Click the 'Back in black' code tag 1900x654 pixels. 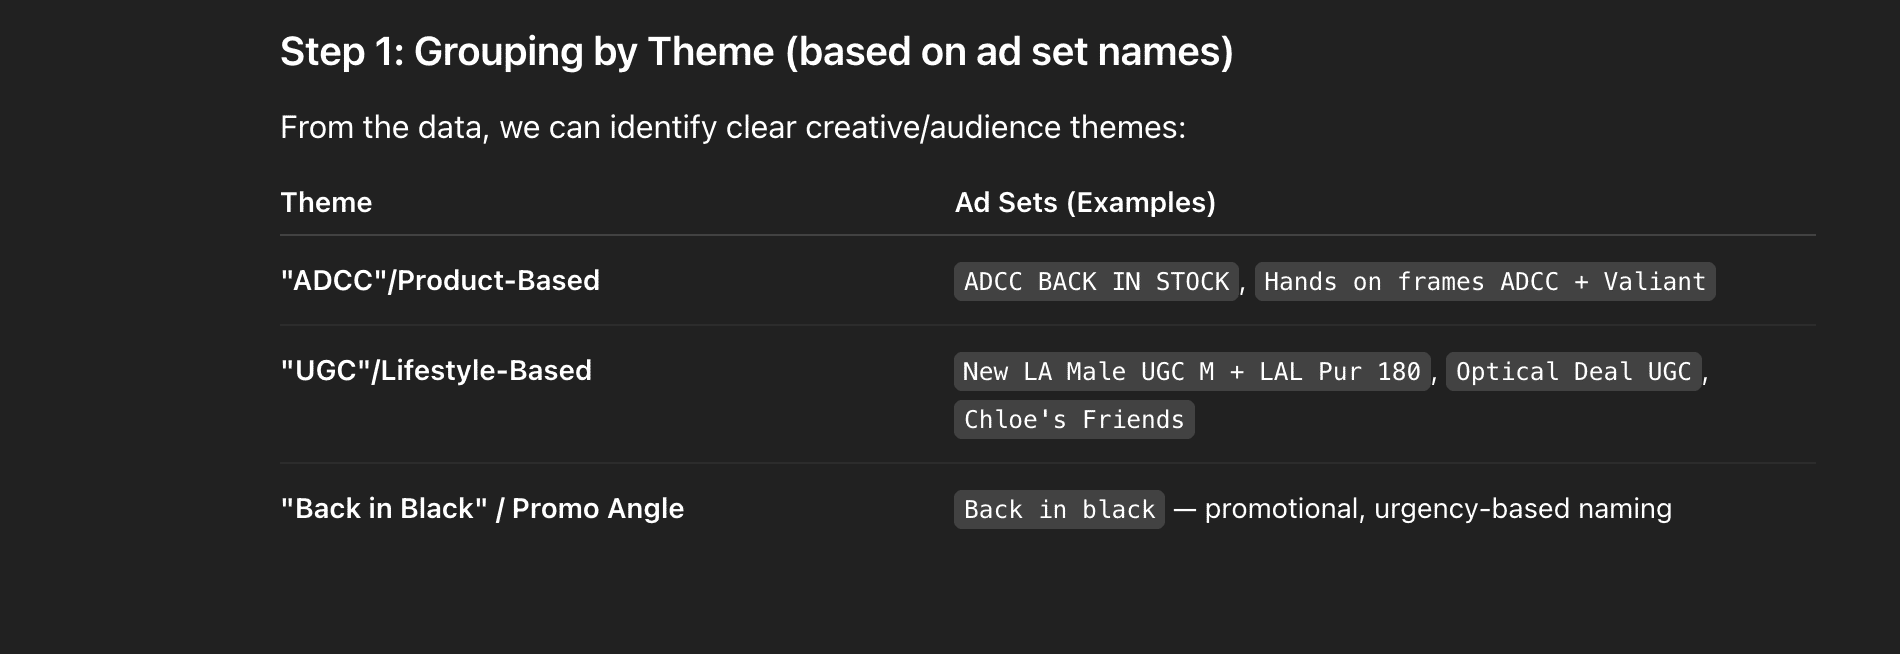(1059, 510)
